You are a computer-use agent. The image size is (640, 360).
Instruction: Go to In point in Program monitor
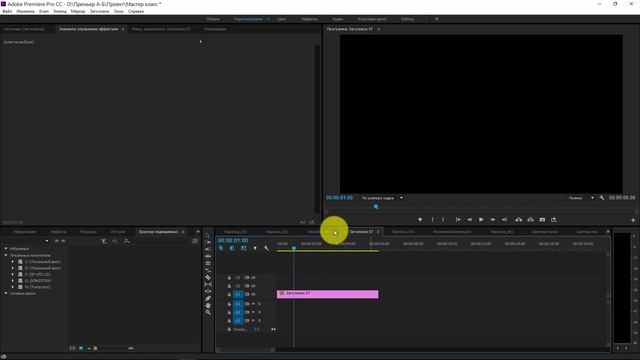point(458,220)
